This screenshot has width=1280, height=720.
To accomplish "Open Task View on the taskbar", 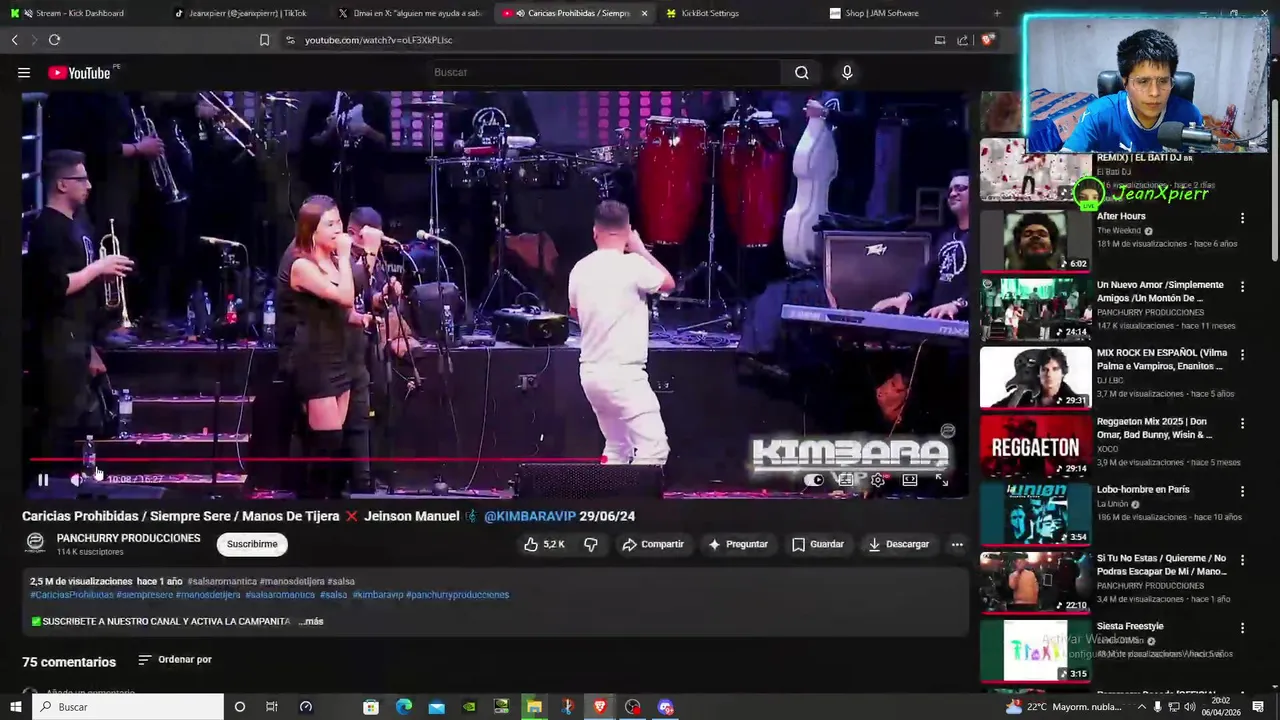I will click(271, 707).
